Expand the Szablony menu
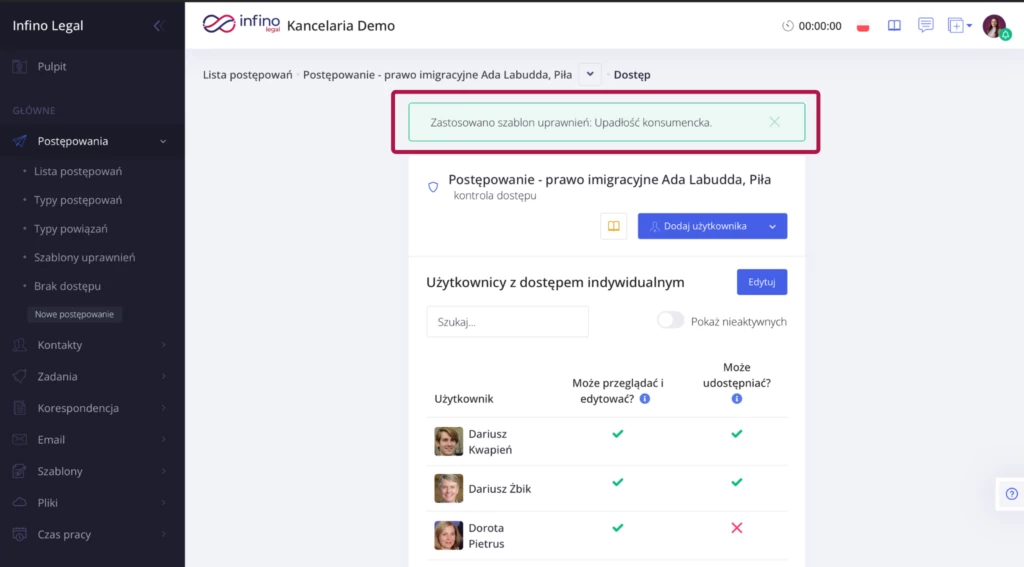Image resolution: width=1024 pixels, height=567 pixels. point(163,471)
